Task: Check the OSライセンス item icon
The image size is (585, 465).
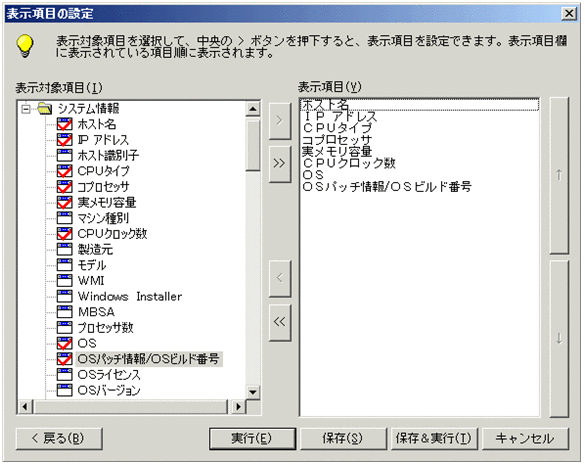Action: (x=65, y=375)
